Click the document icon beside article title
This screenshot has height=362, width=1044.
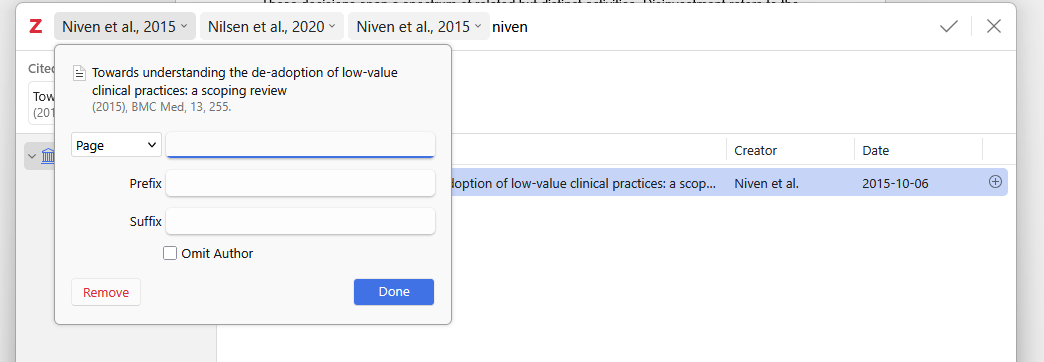pos(79,73)
